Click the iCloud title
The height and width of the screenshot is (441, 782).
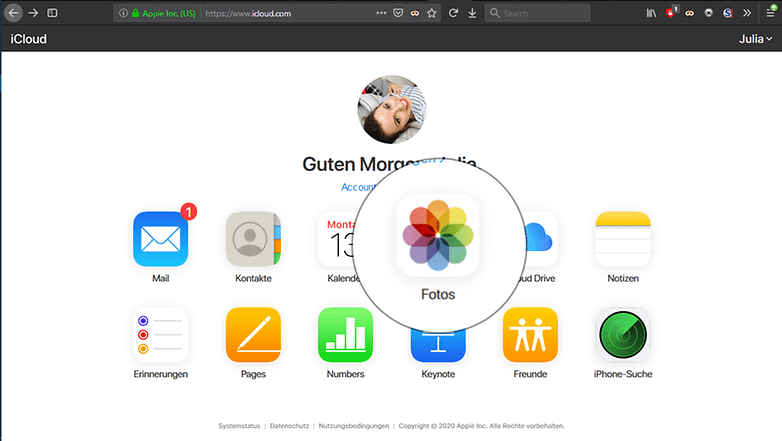point(28,39)
